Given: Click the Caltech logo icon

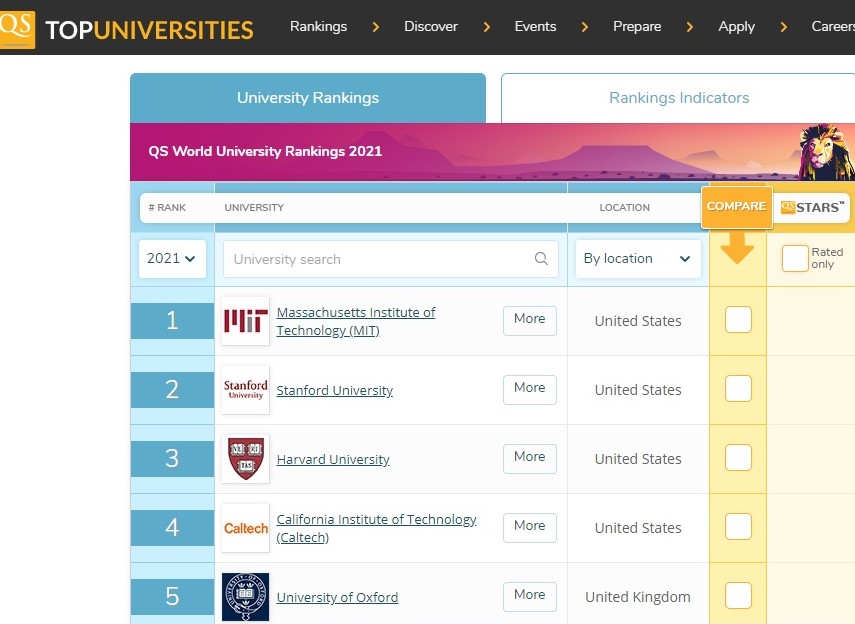Looking at the screenshot, I should (x=245, y=528).
